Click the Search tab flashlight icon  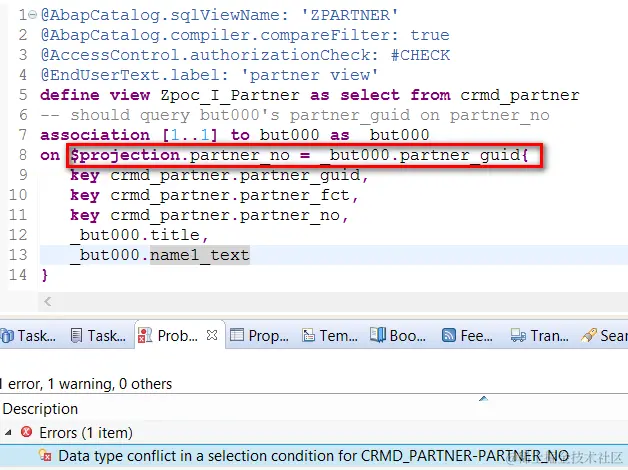(x=588, y=335)
